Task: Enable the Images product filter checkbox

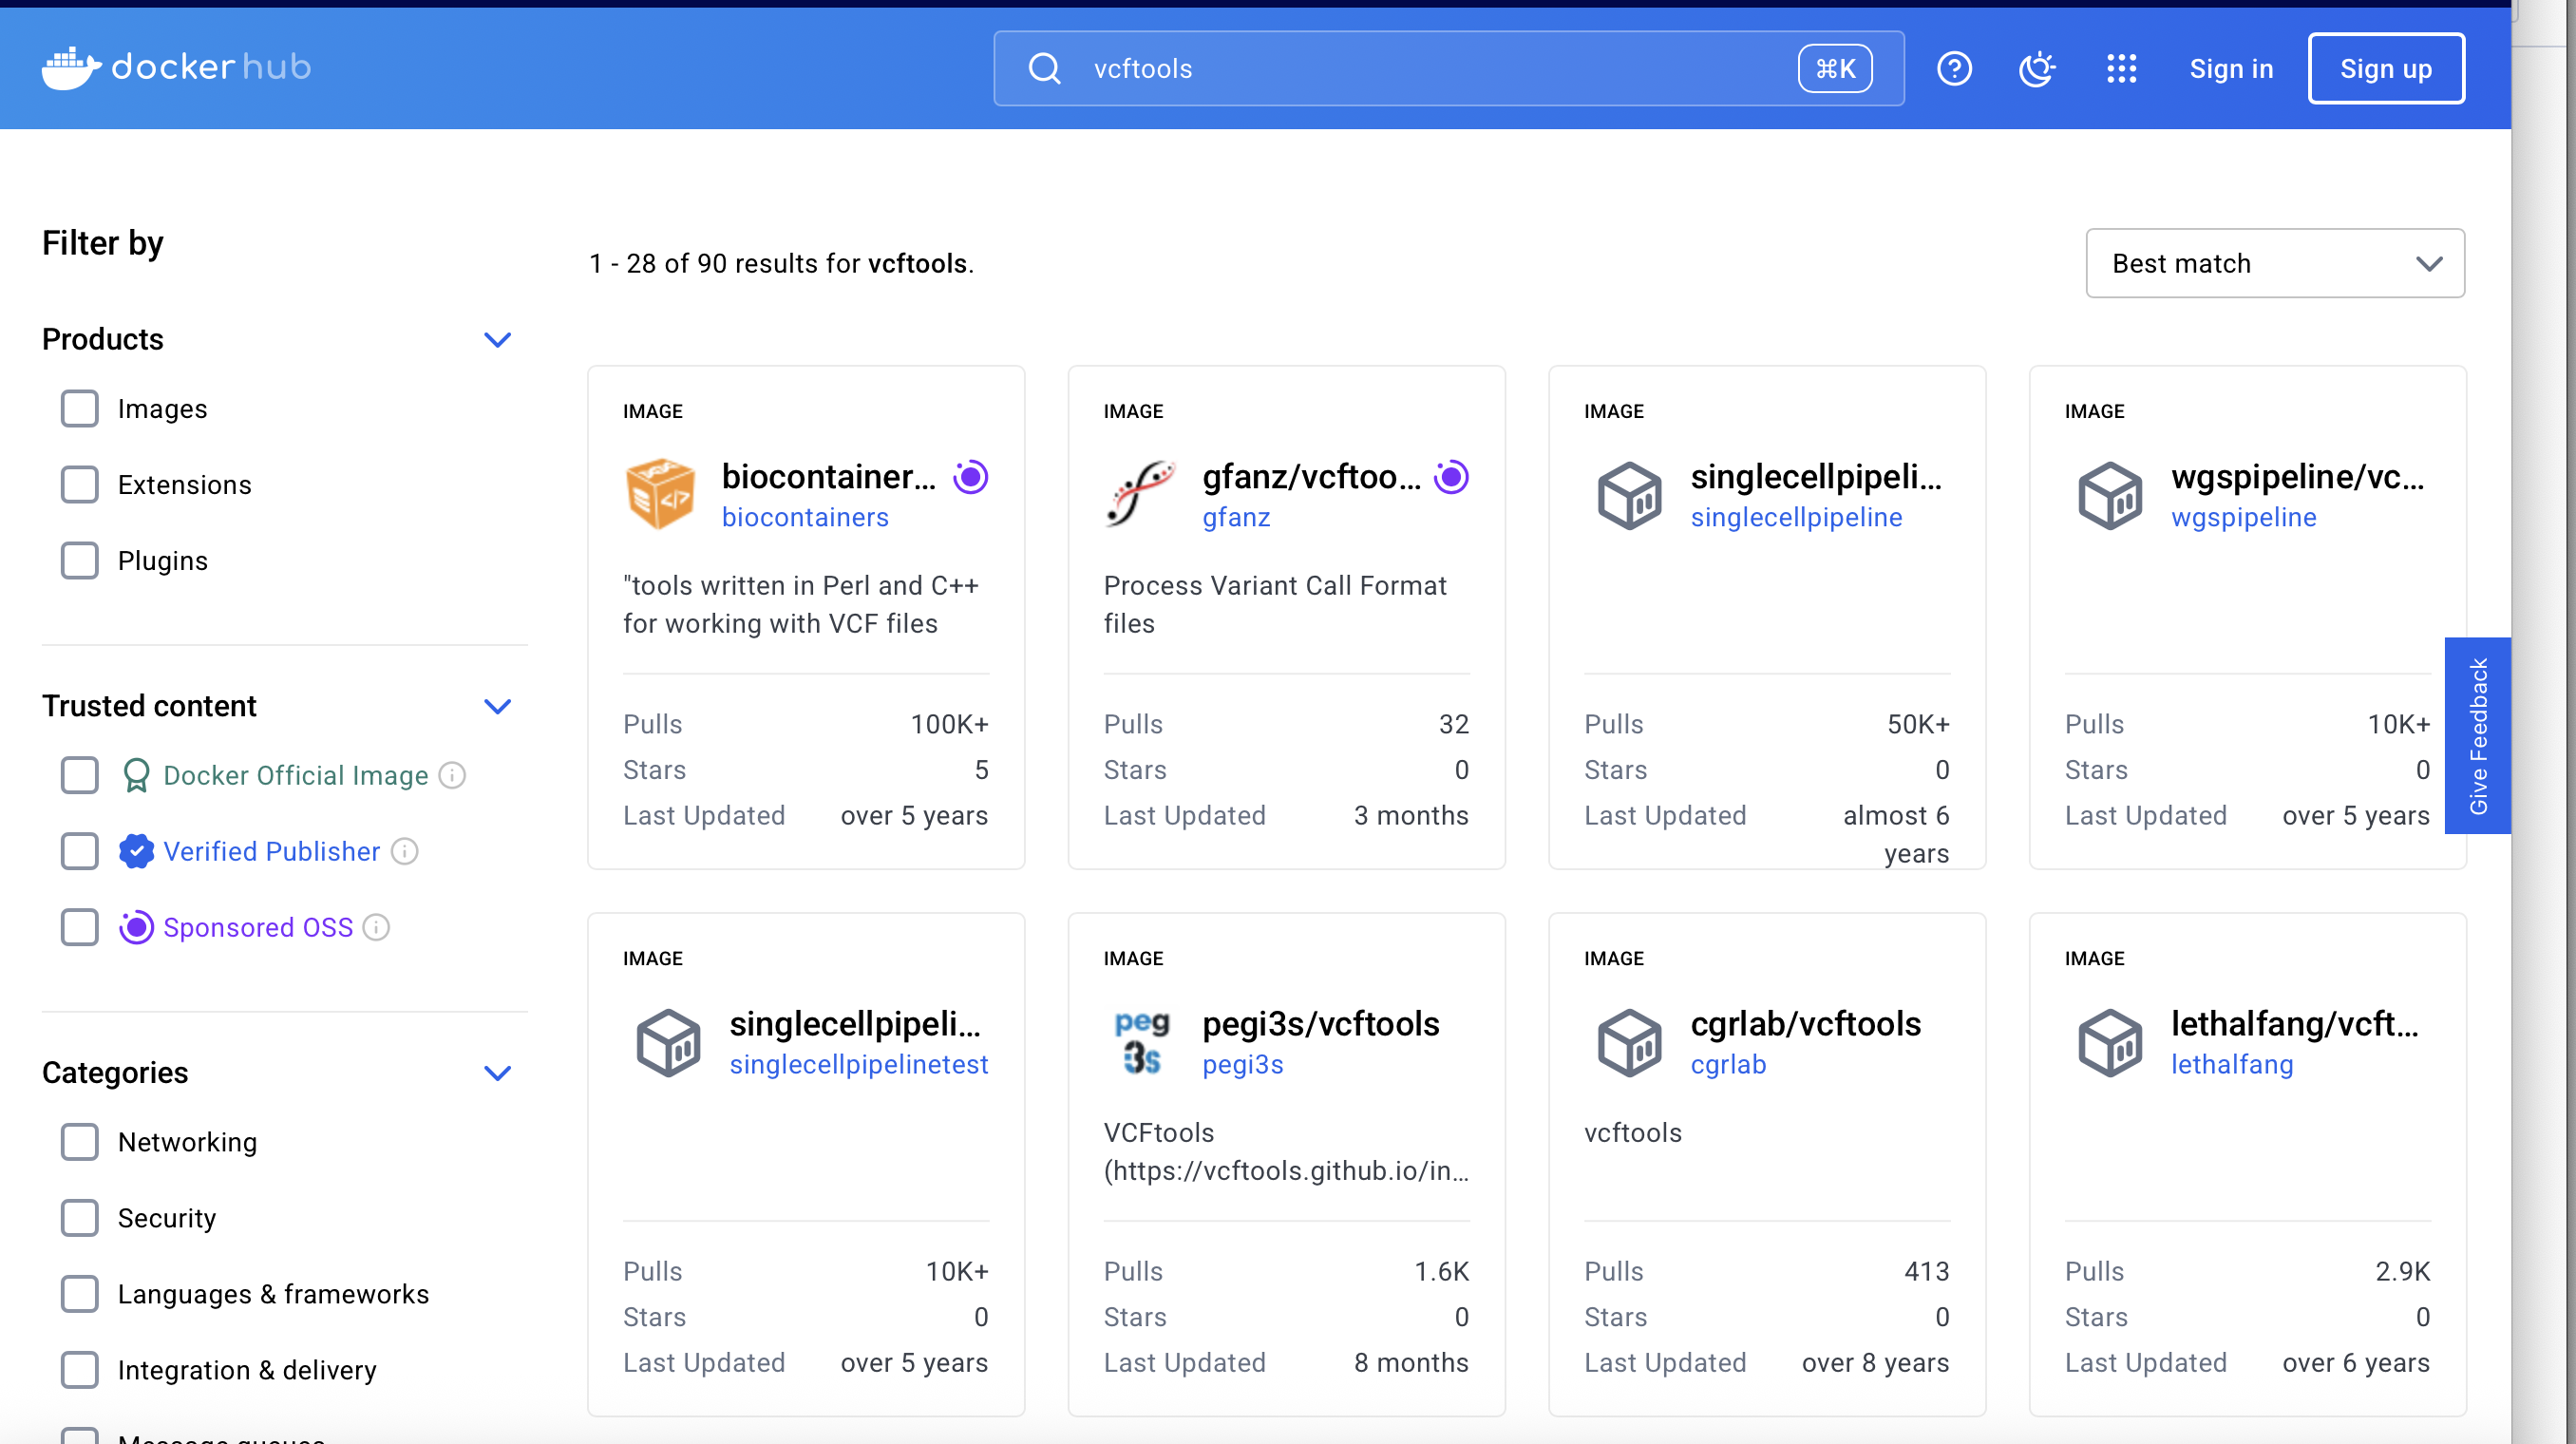Action: click(x=79, y=409)
